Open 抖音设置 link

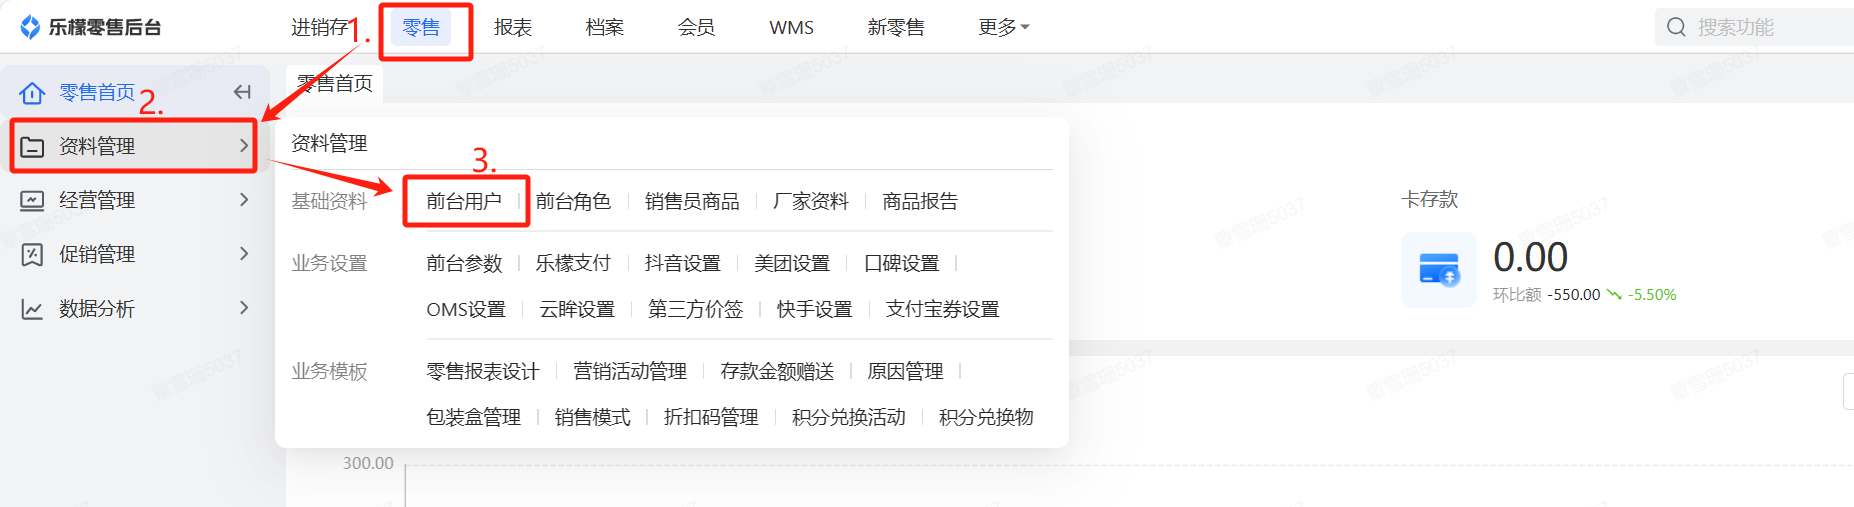tap(683, 263)
